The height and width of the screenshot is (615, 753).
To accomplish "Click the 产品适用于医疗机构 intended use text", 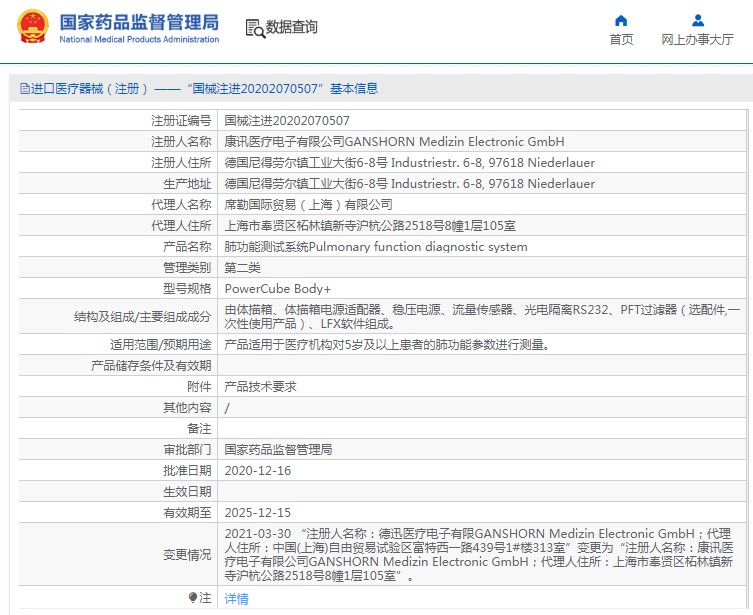I will pos(387,345).
